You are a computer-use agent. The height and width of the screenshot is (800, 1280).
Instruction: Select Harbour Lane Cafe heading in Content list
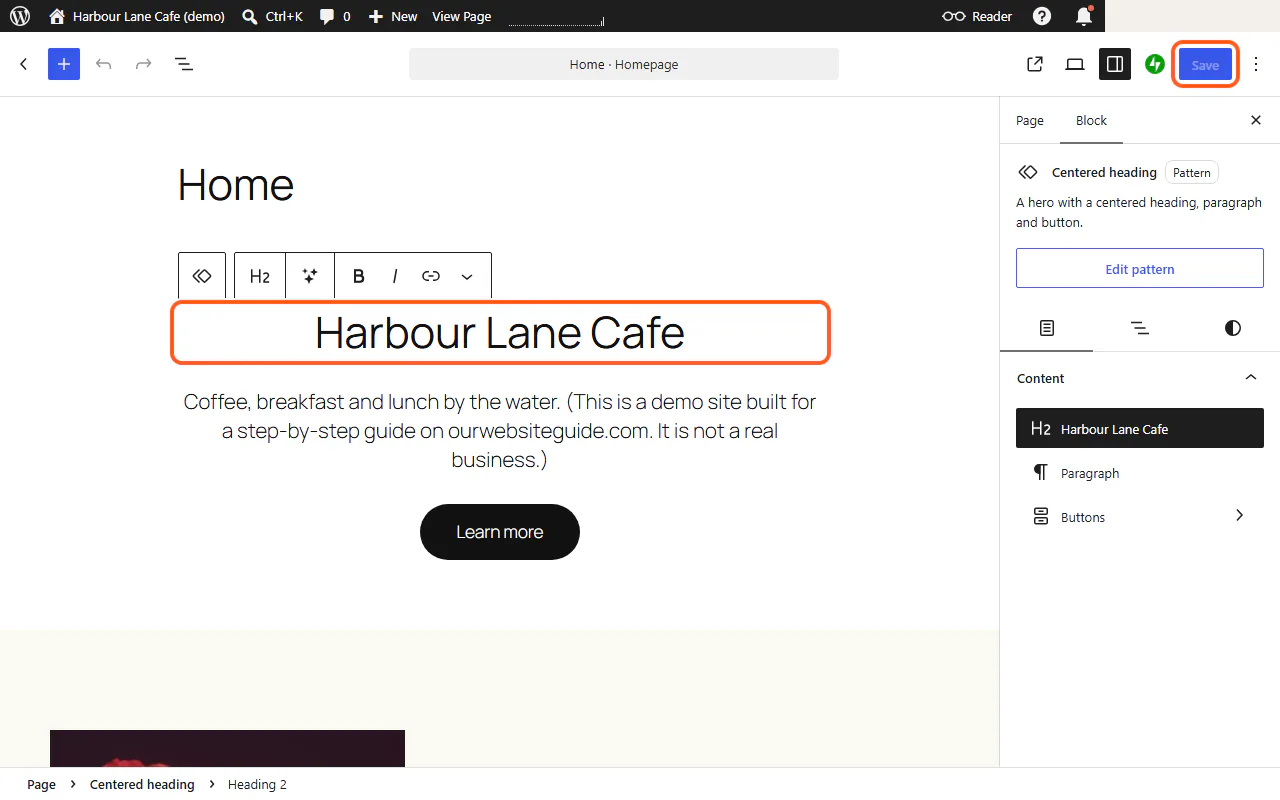[1140, 428]
